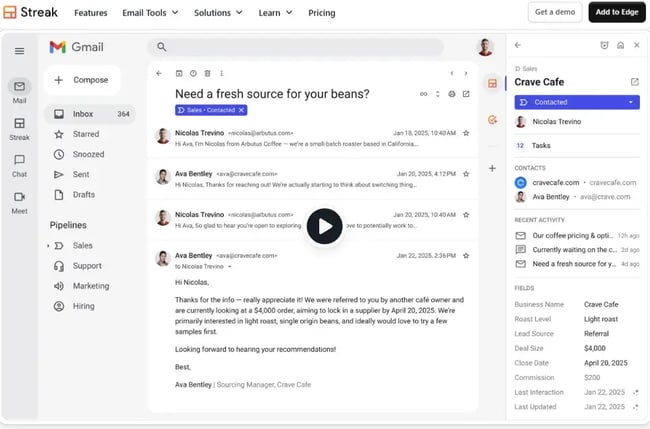Star the Jan 18 Nicolas Trevino message
The width and height of the screenshot is (650, 429).
[466, 133]
